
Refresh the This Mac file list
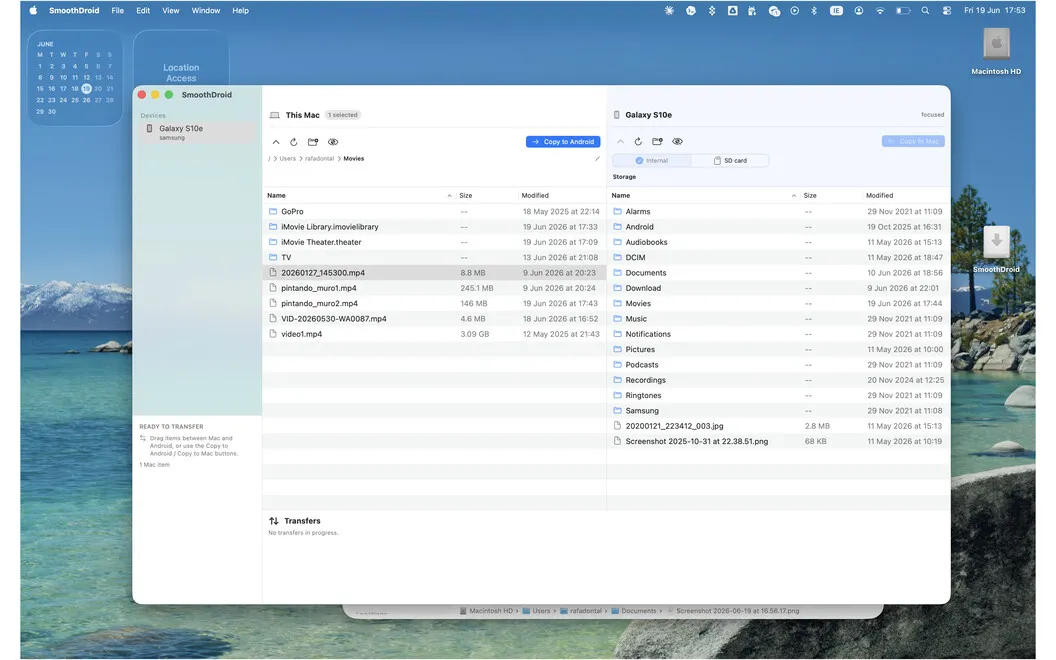click(x=294, y=142)
